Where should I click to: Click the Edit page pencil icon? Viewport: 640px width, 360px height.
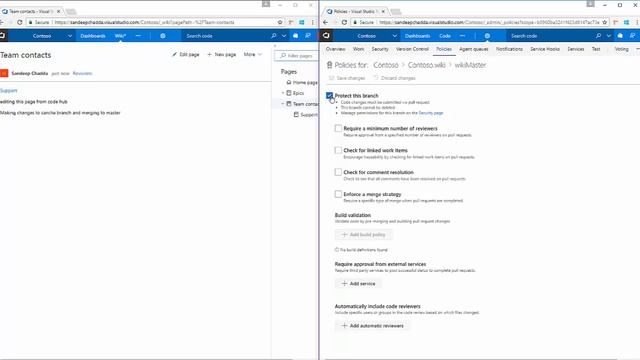(x=175, y=54)
